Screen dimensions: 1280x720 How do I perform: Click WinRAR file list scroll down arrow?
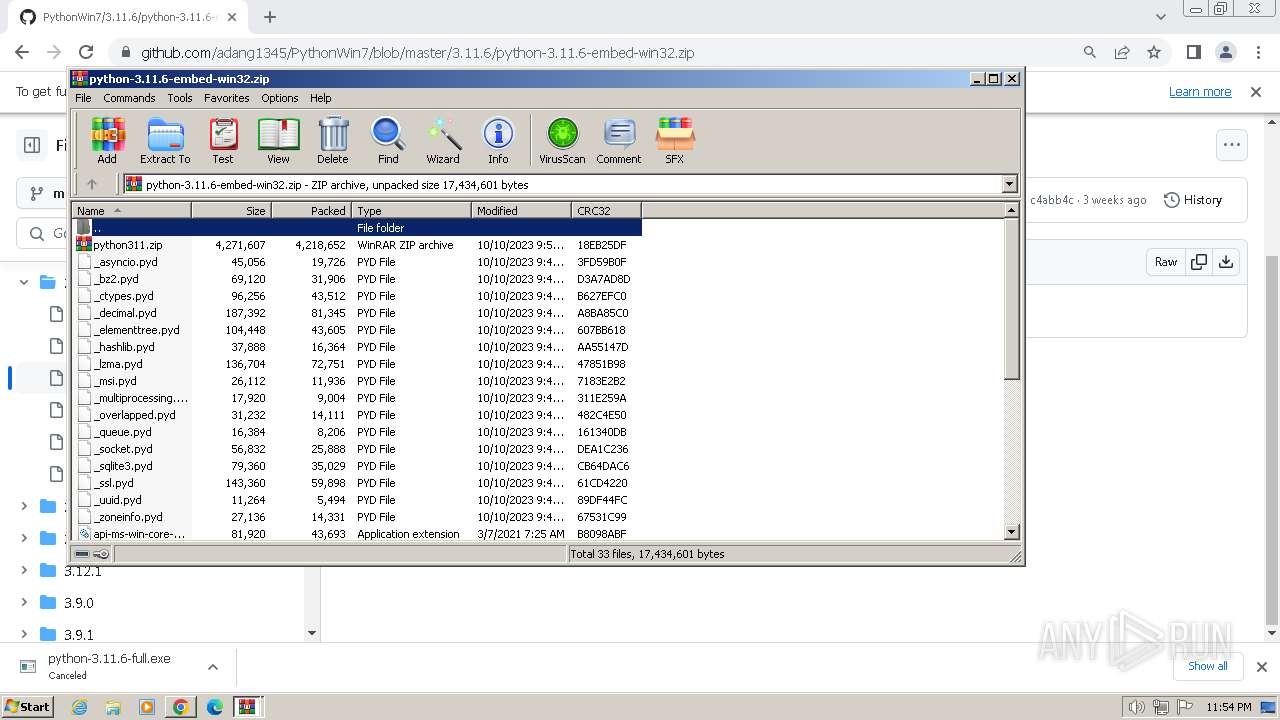tap(1011, 532)
